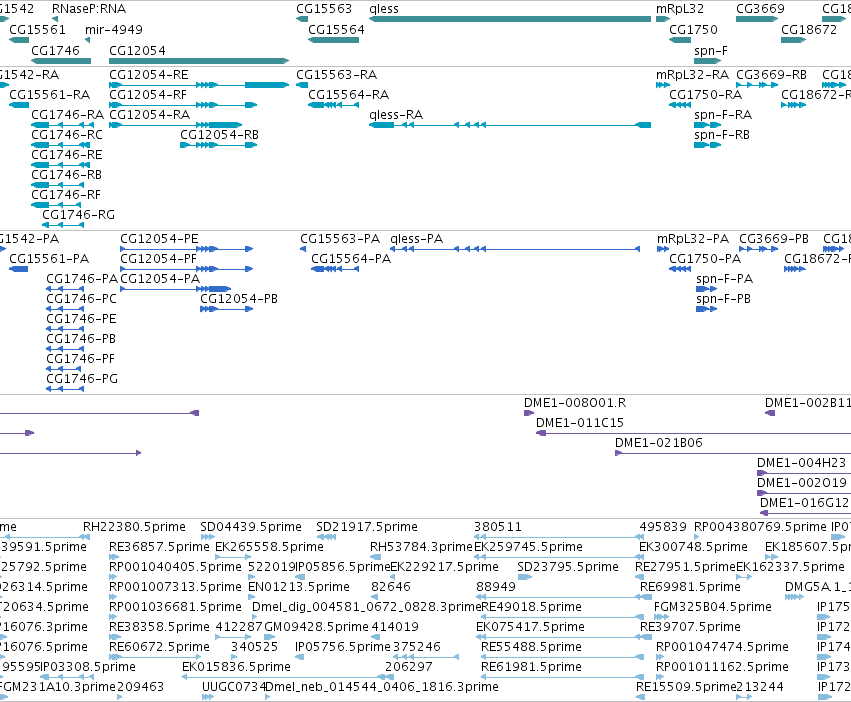Open transcript CG12054-RA

point(175,125)
